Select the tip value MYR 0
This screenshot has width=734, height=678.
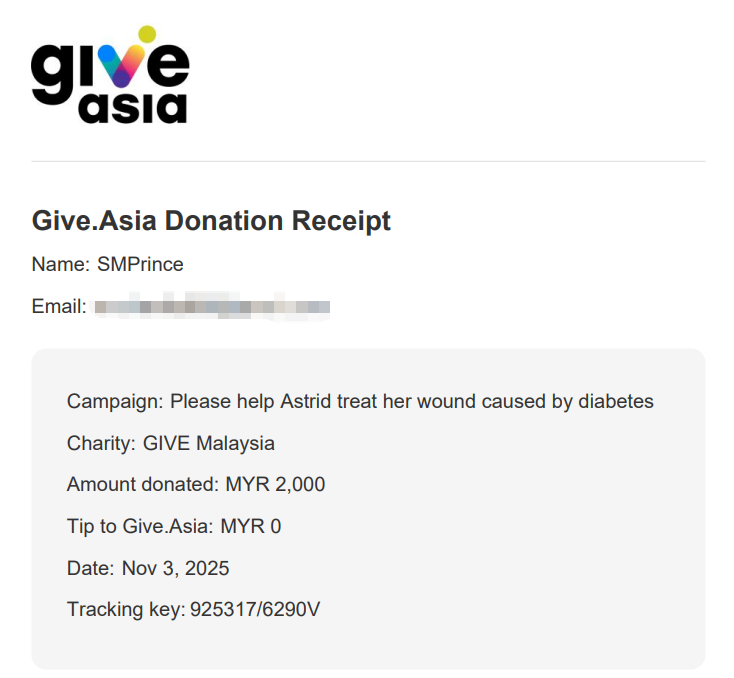click(x=251, y=526)
